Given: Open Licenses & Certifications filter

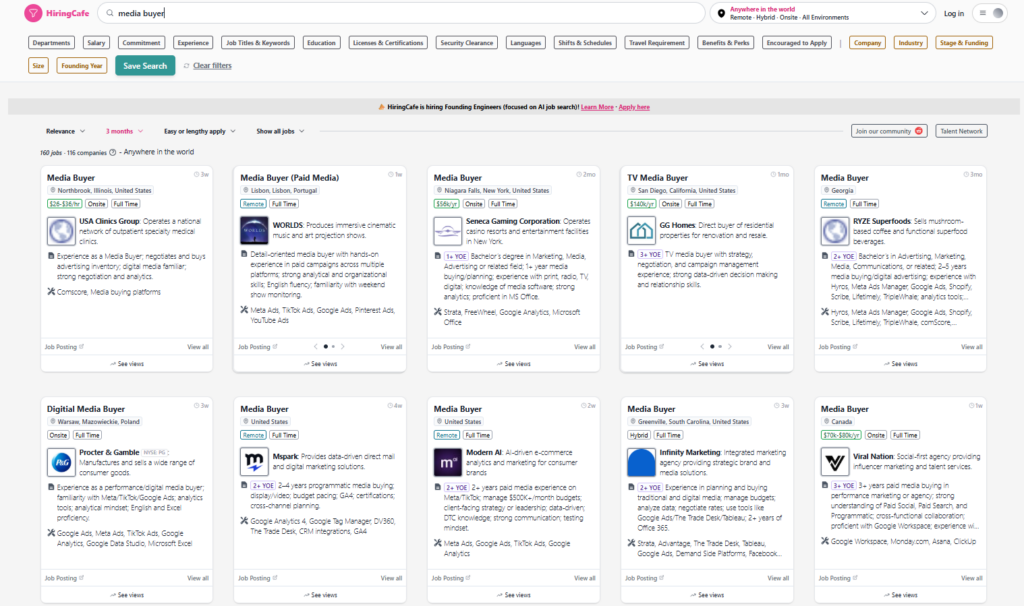Looking at the screenshot, I should click(x=388, y=42).
